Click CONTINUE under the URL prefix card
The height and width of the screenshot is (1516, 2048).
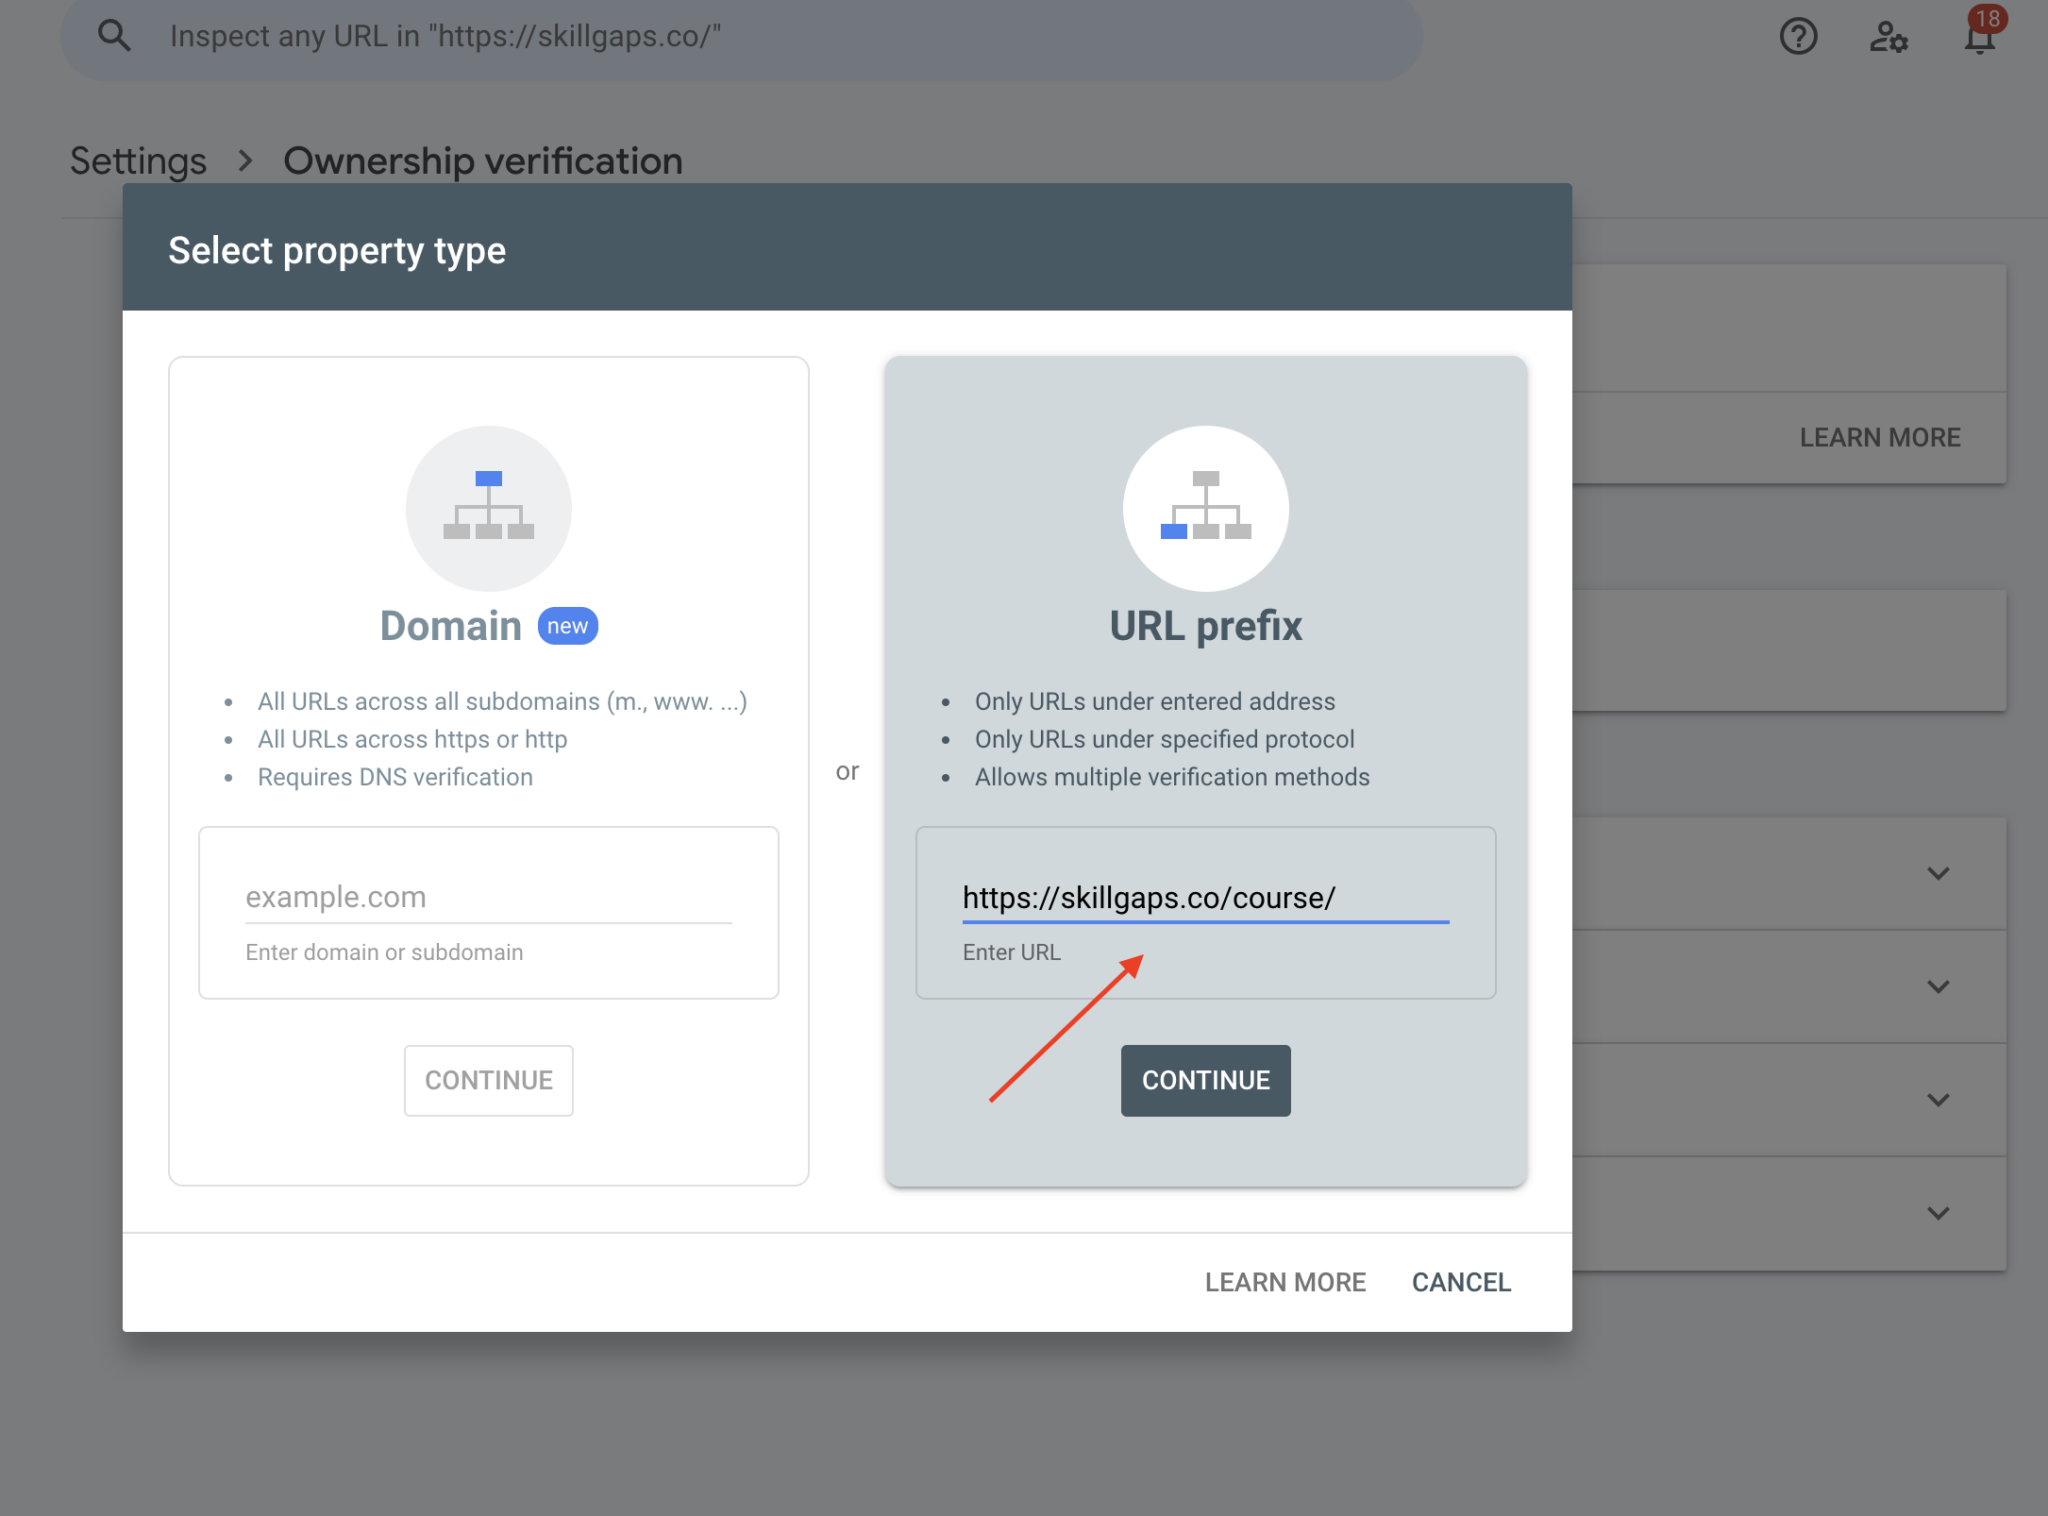pyautogui.click(x=1205, y=1080)
